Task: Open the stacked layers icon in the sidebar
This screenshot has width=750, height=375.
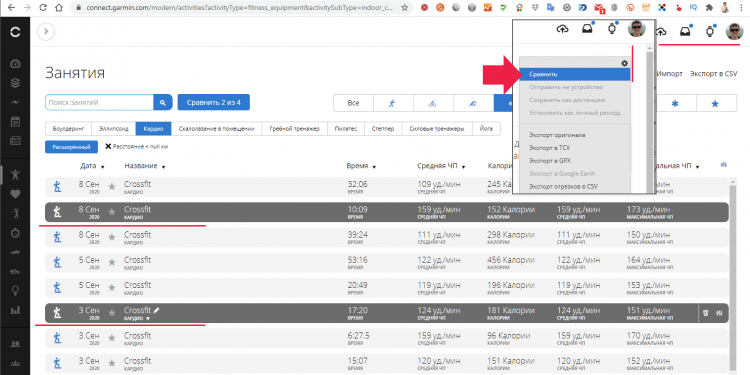Action: click(x=15, y=83)
